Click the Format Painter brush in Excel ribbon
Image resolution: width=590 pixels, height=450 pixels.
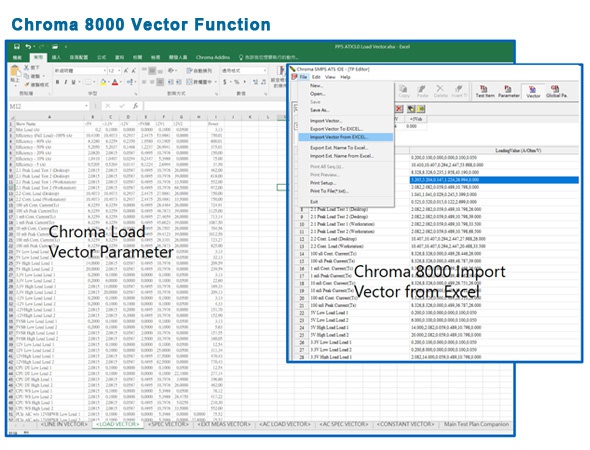27,85
